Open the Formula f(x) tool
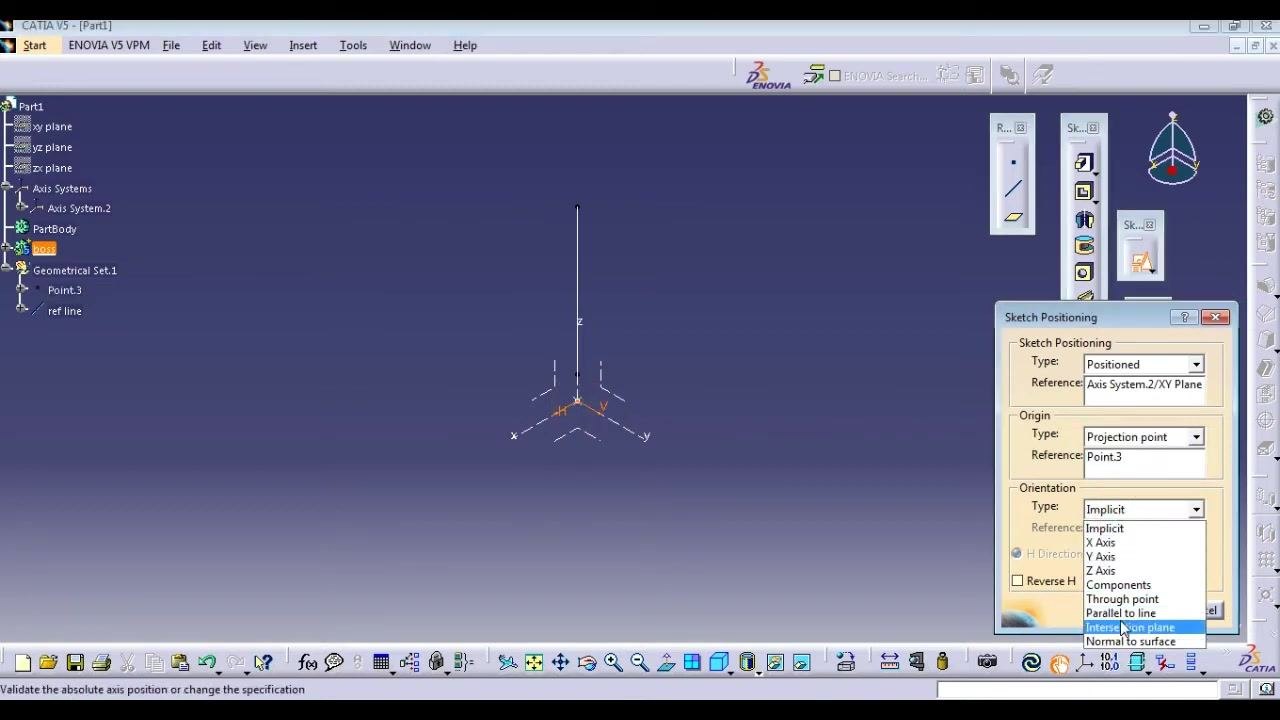1280x720 pixels. (308, 662)
